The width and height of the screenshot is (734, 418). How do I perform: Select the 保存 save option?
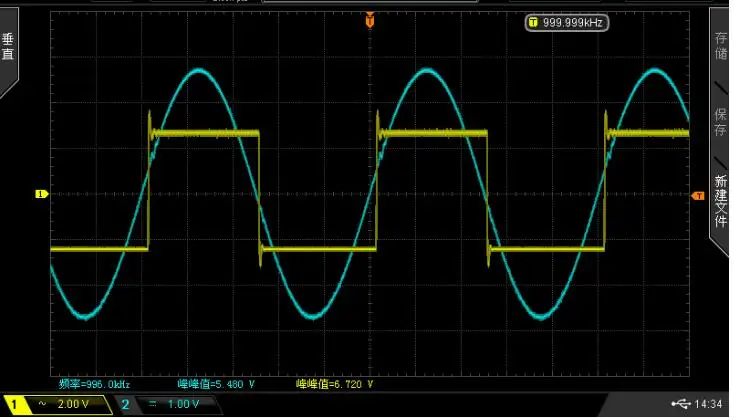coord(721,122)
